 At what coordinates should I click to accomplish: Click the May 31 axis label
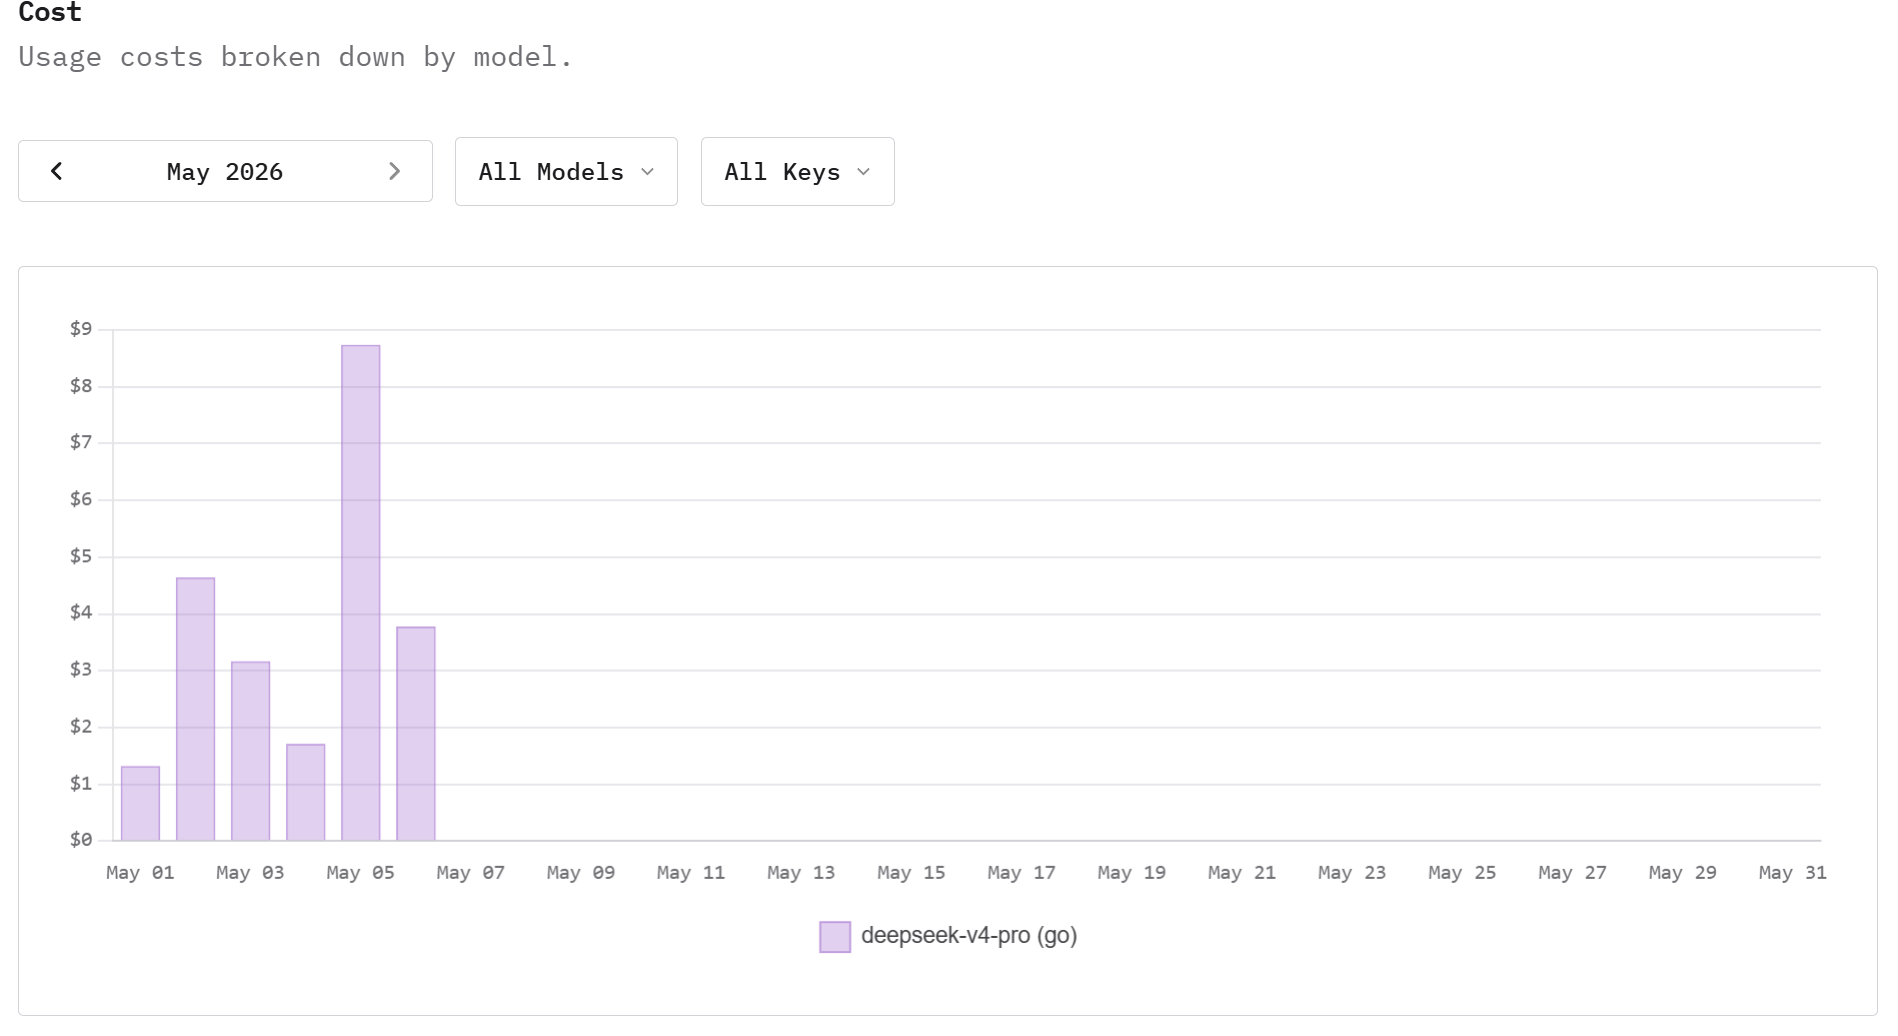click(x=1793, y=873)
